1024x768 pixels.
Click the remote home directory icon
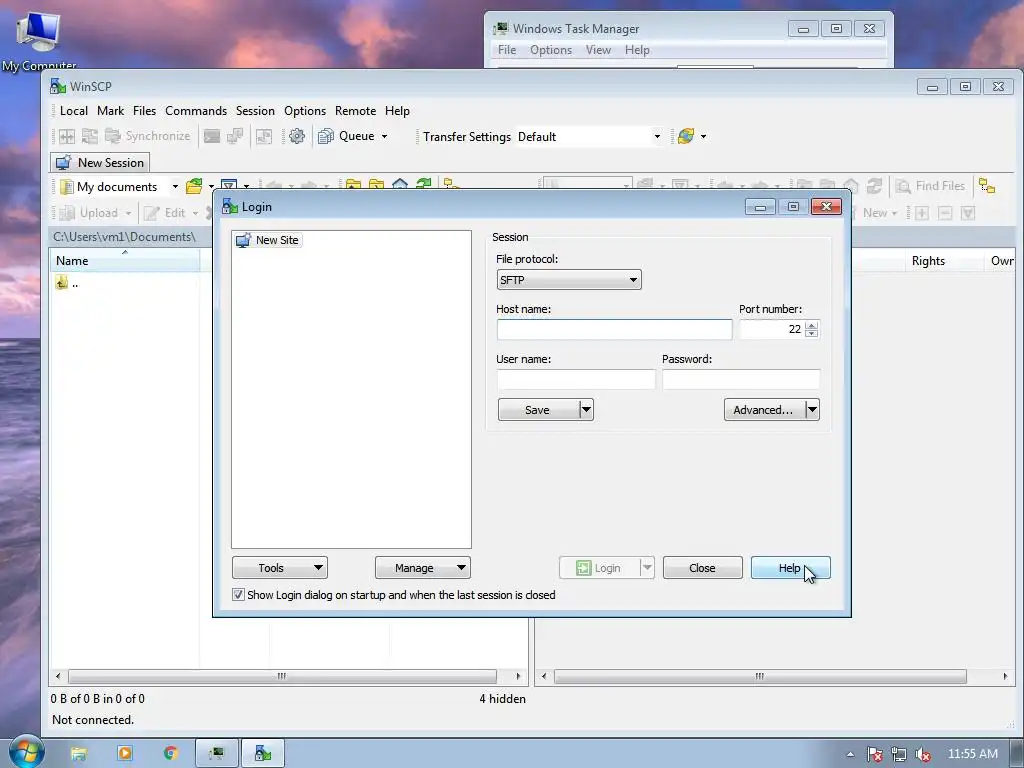850,186
